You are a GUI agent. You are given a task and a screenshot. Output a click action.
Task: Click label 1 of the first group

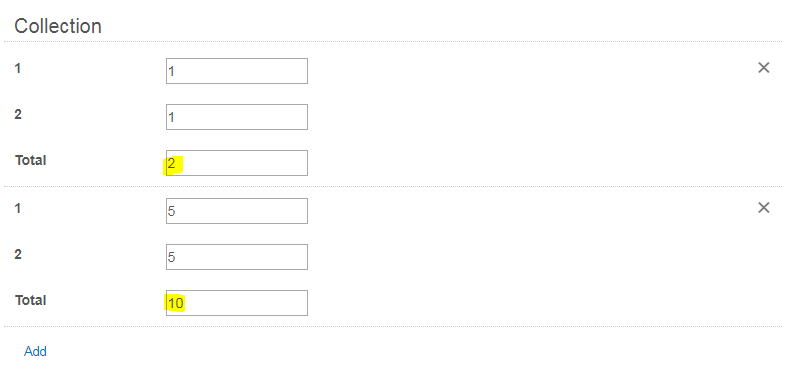pos(18,68)
